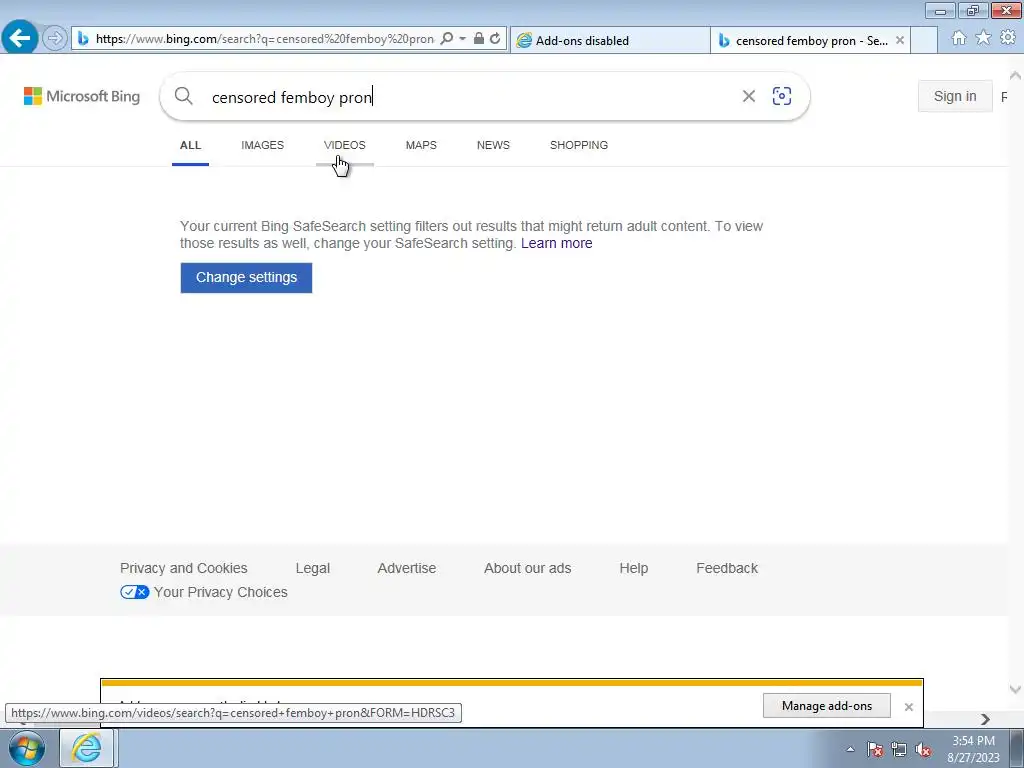Screen dimensions: 1024x768
Task: Refresh the page with the reload icon
Action: [495, 39]
